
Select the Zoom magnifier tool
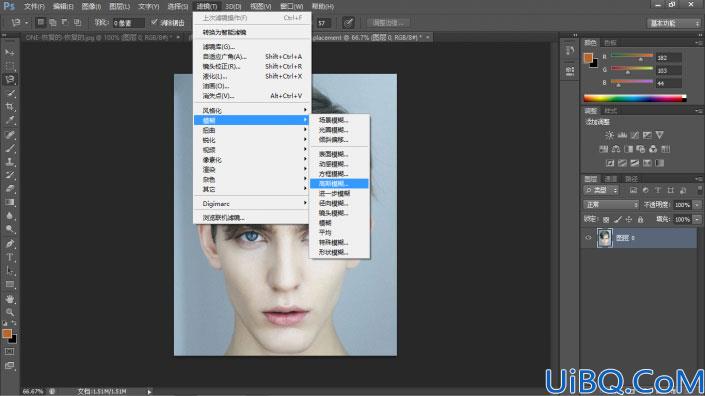pyautogui.click(x=10, y=312)
